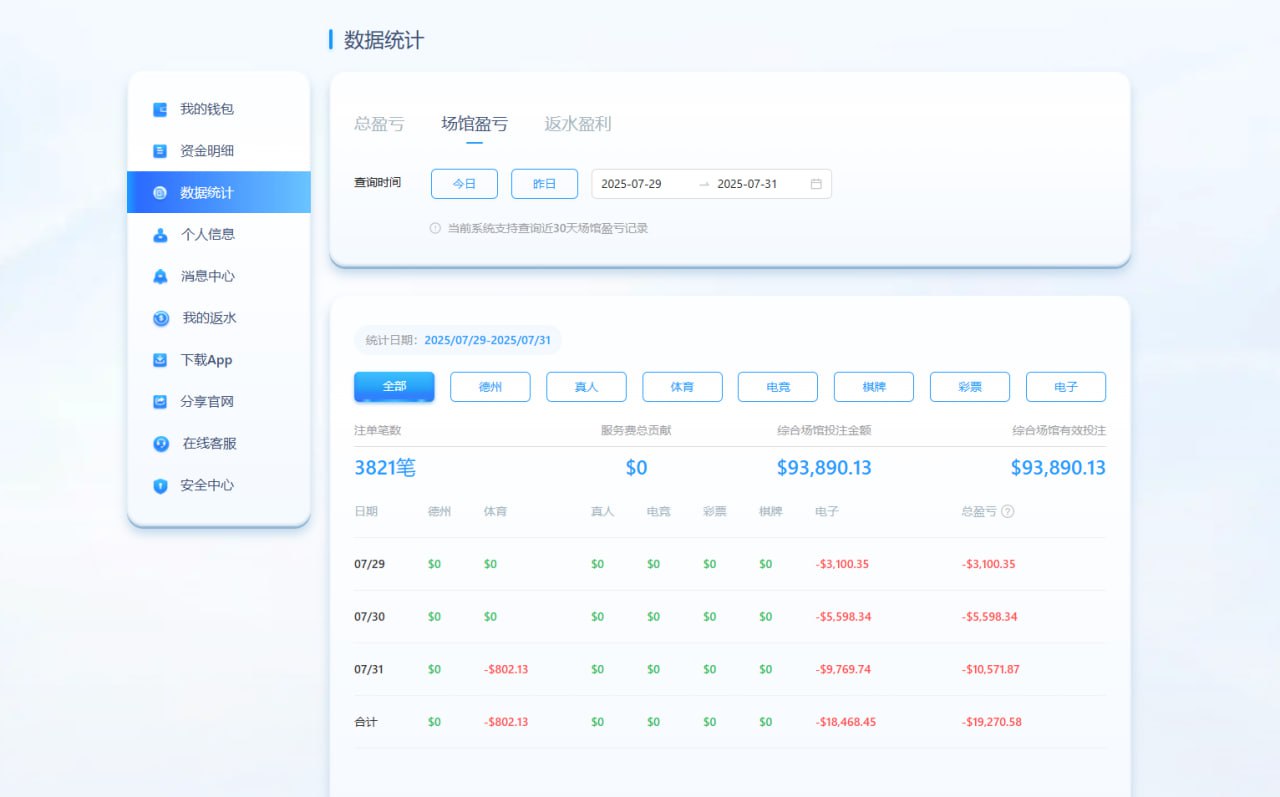Screen dimensions: 1280x797
Task: Click the 我的返水 coin icon
Action: click(x=161, y=319)
